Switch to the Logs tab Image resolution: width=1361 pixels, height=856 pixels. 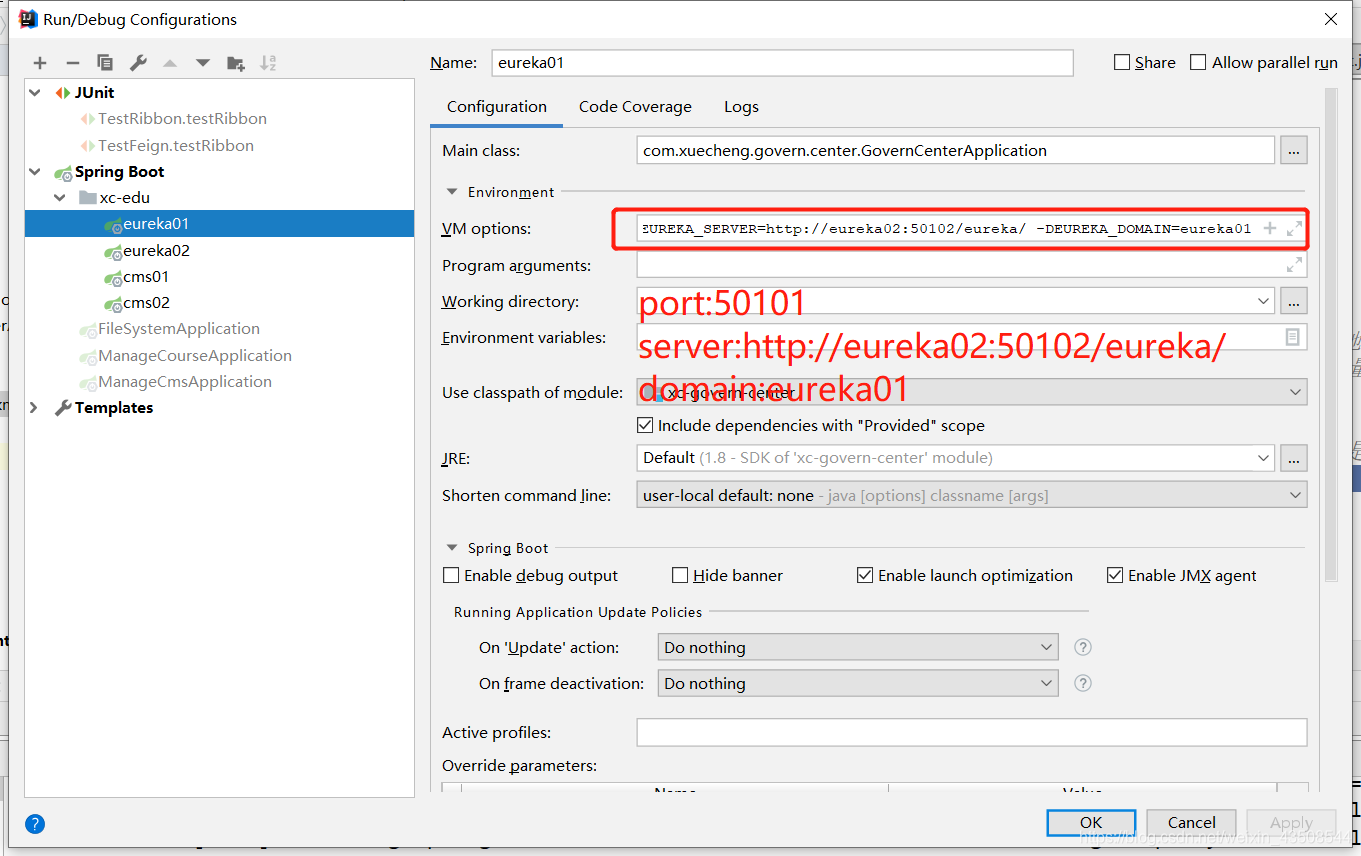point(741,107)
